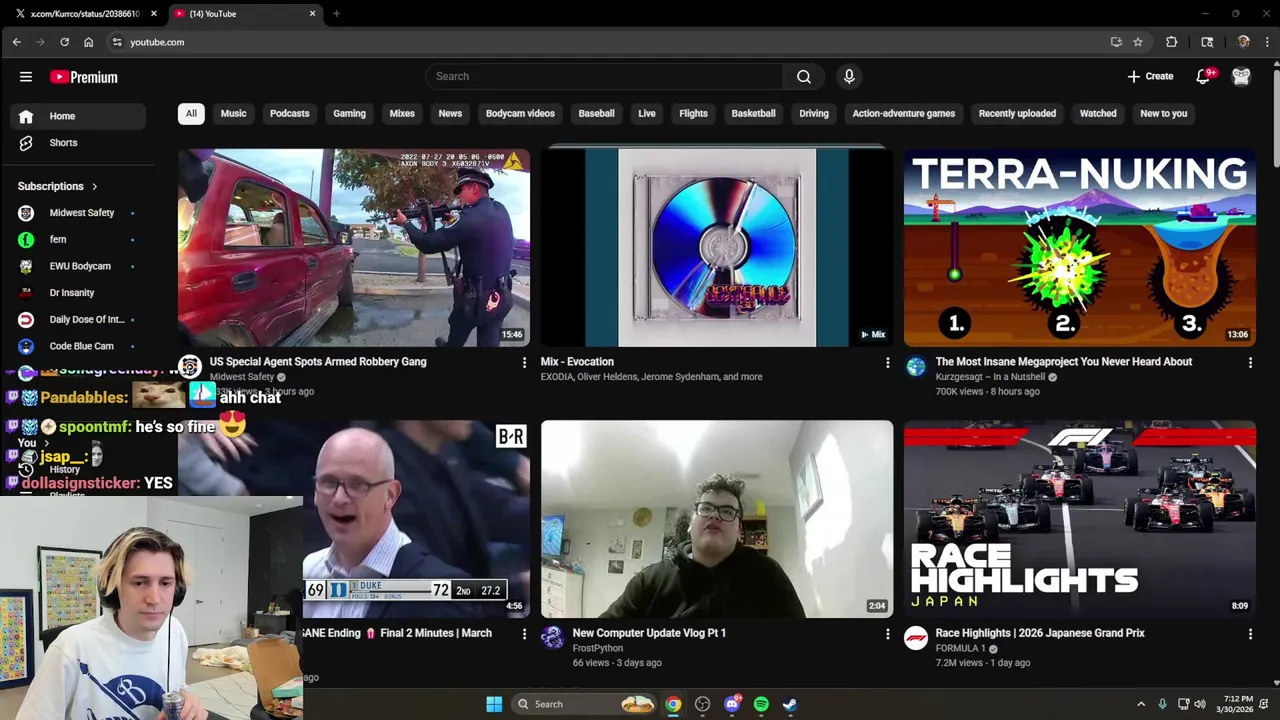Image resolution: width=1280 pixels, height=720 pixels.
Task: Select the Flights filter chip
Action: pos(693,113)
